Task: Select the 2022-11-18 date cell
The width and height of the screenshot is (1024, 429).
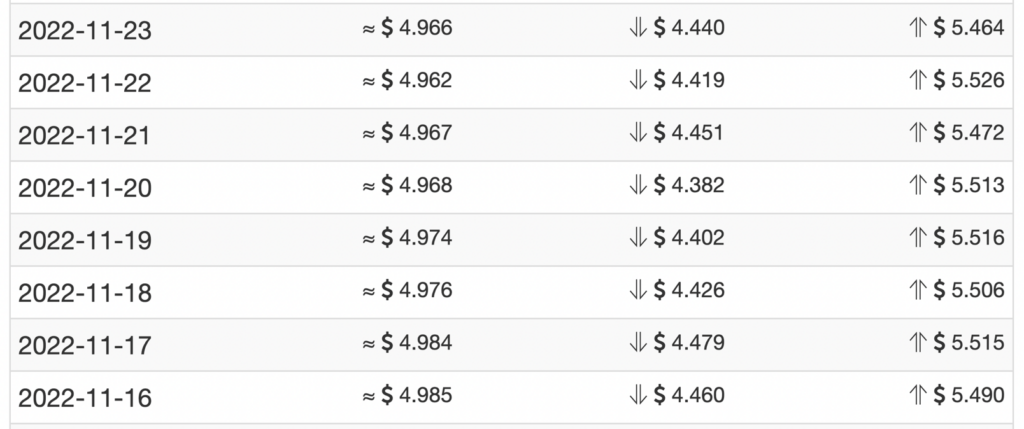Action: coord(85,293)
